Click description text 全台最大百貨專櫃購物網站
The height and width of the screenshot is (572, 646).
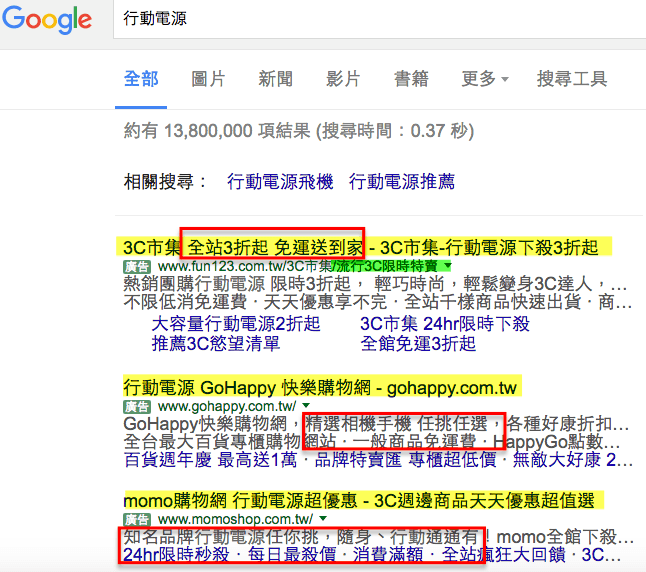pyautogui.click(x=229, y=442)
